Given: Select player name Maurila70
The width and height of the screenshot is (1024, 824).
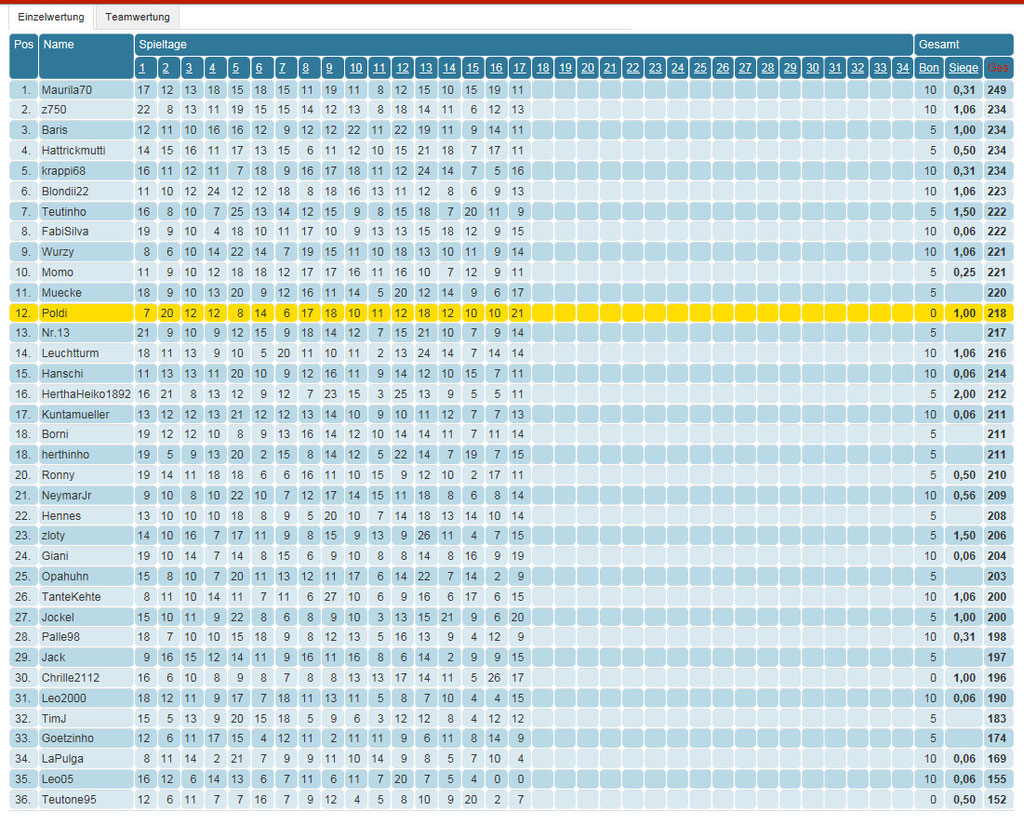Looking at the screenshot, I should pyautogui.click(x=67, y=90).
